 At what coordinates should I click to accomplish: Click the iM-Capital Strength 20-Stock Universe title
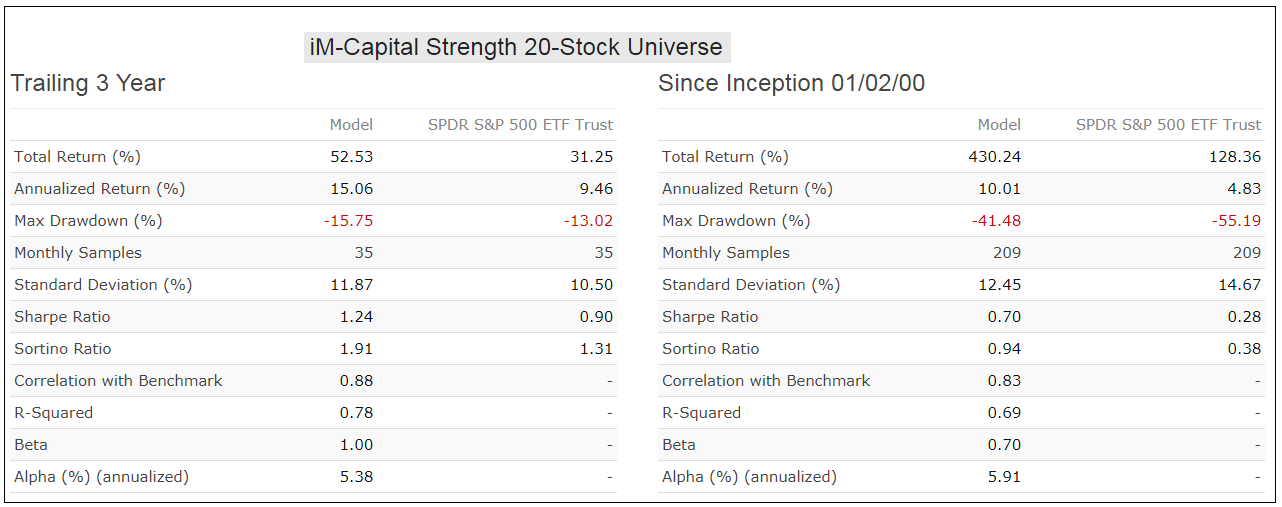click(x=517, y=47)
